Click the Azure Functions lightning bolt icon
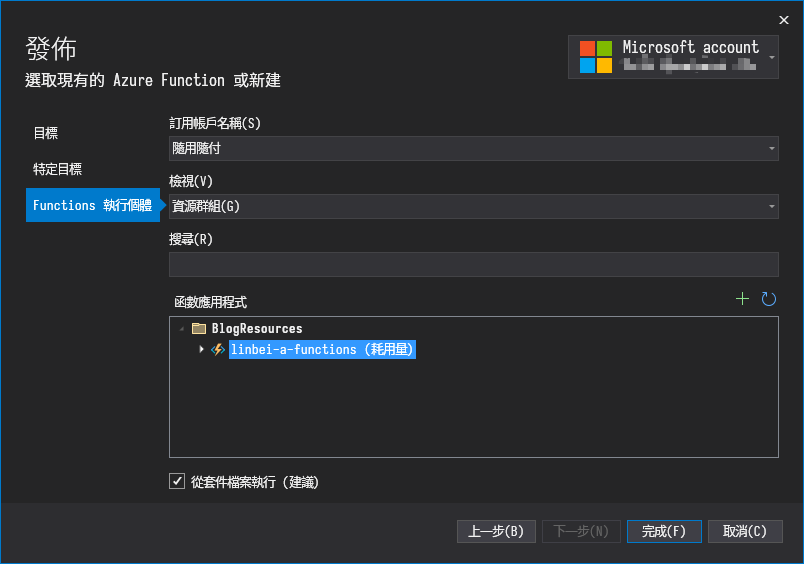 pyautogui.click(x=218, y=350)
